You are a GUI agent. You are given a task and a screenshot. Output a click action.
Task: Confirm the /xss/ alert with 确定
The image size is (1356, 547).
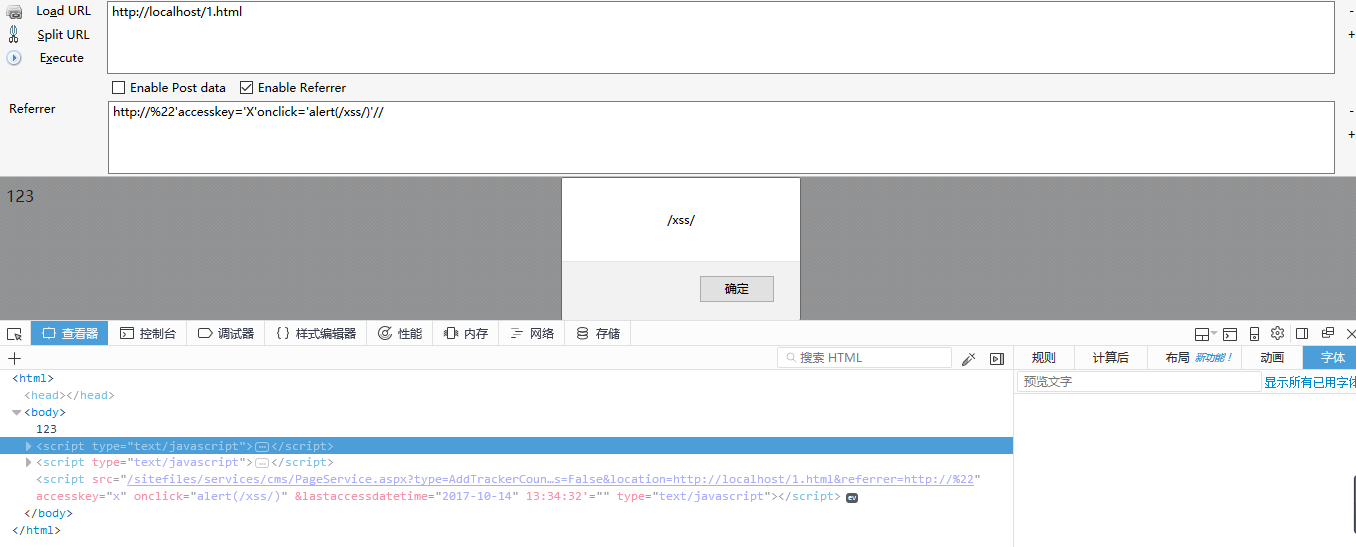pyautogui.click(x=737, y=289)
